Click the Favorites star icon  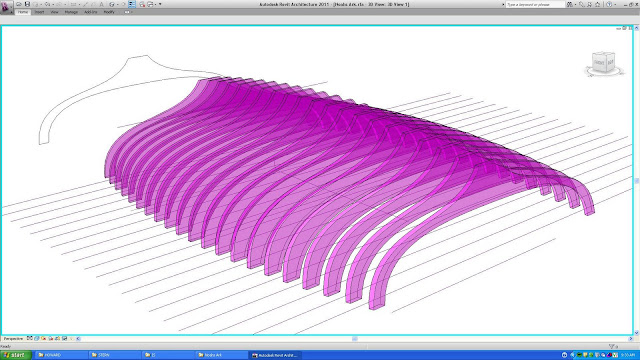pyautogui.click(x=598, y=4)
